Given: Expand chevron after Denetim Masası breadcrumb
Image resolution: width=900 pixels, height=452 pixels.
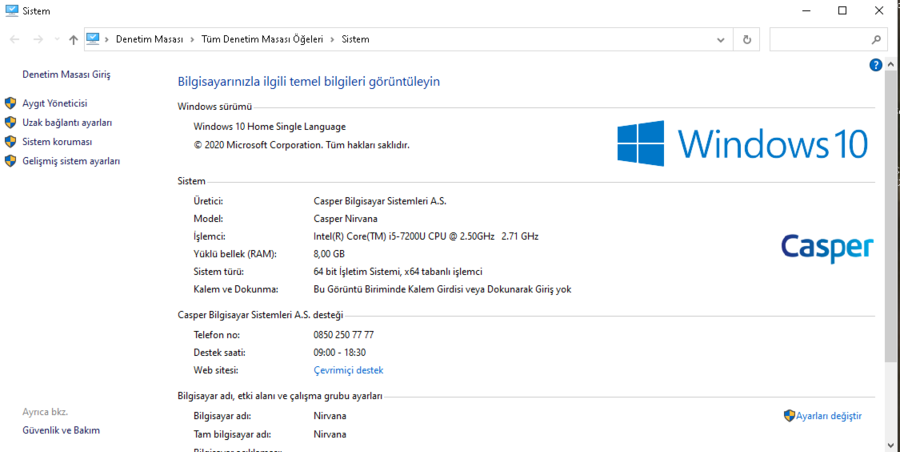Looking at the screenshot, I should pos(192,40).
